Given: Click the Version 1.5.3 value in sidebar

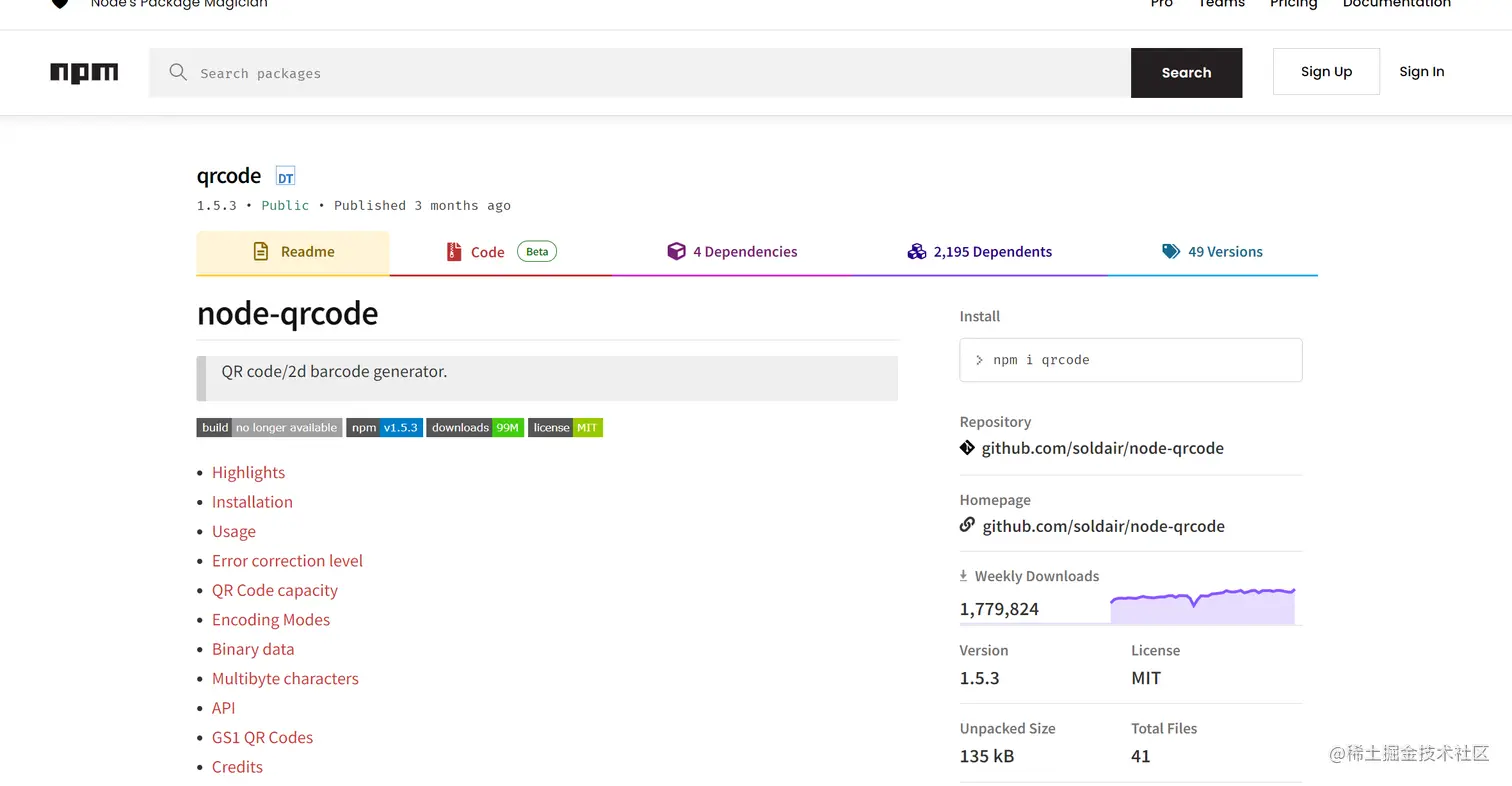Looking at the screenshot, I should [980, 678].
